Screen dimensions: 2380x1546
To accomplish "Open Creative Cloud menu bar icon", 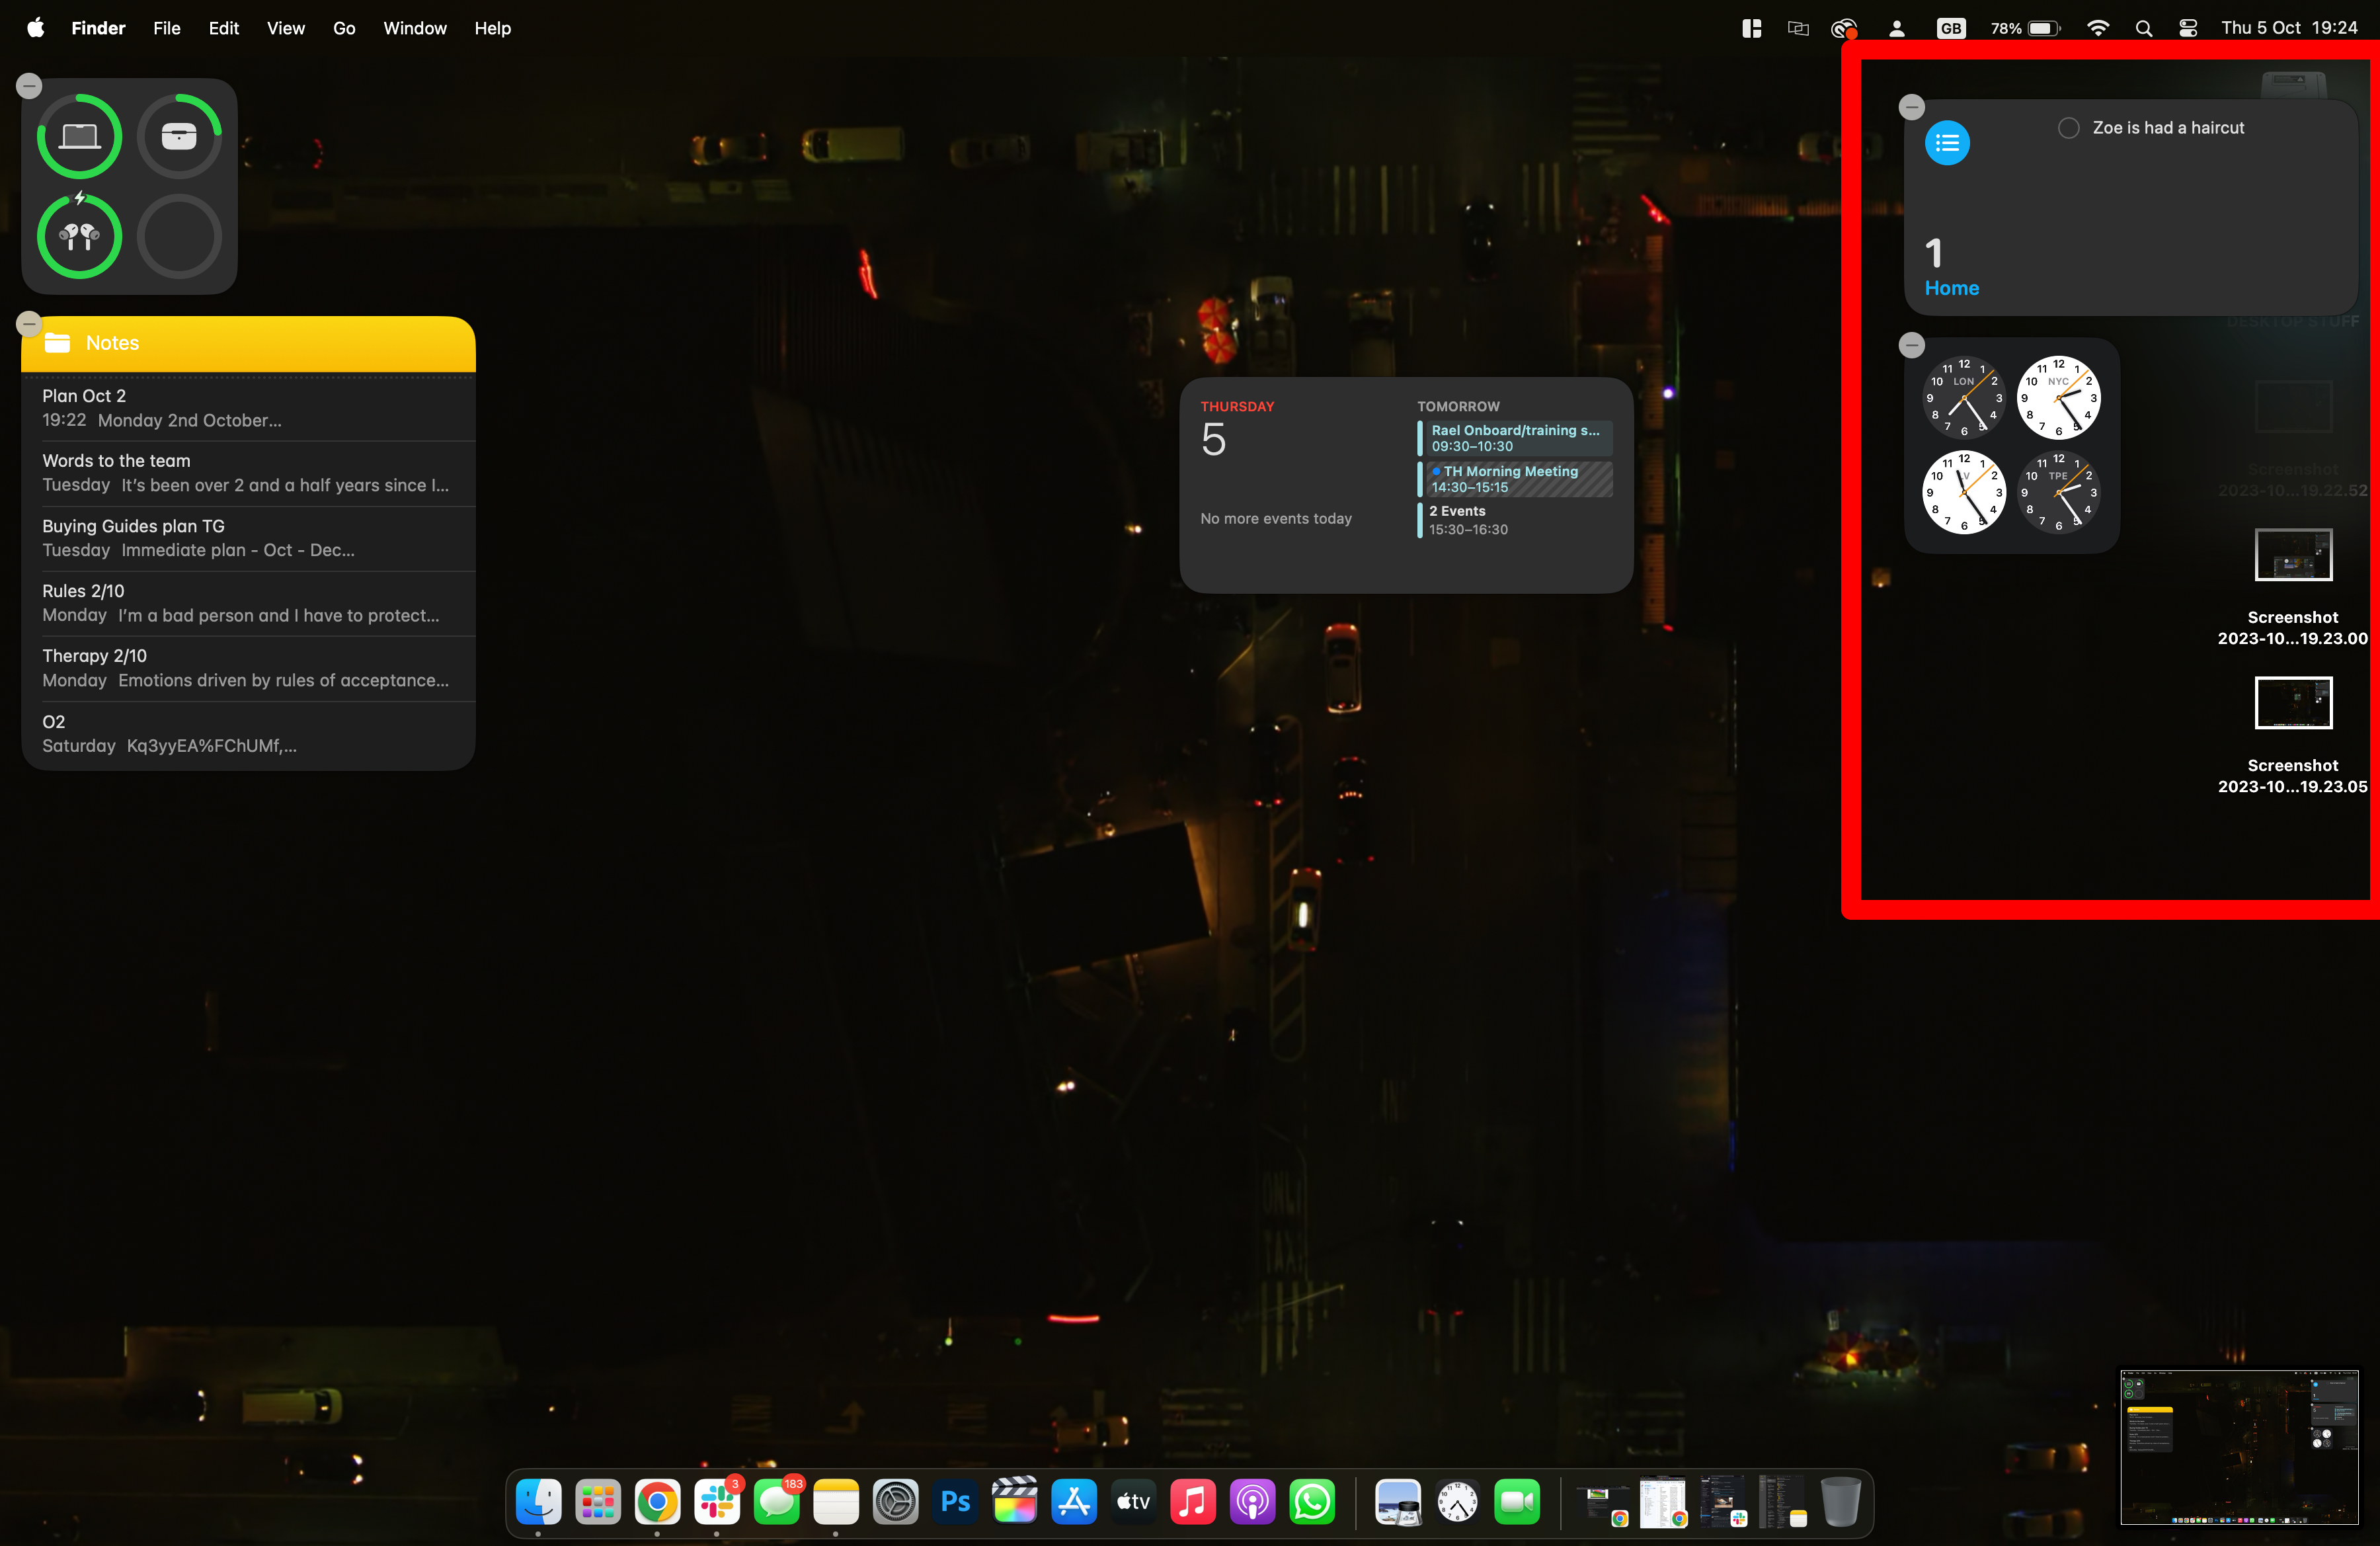I will (1843, 28).
